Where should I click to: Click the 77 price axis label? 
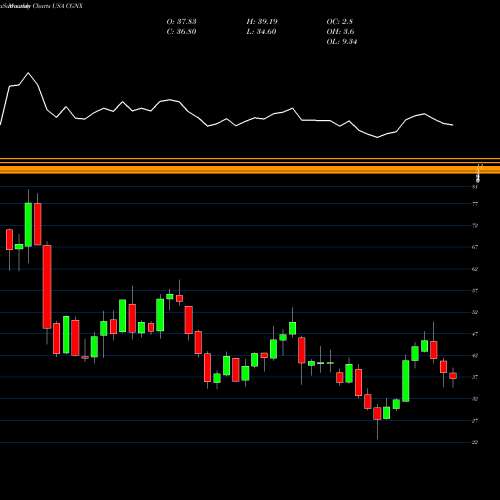(475, 204)
